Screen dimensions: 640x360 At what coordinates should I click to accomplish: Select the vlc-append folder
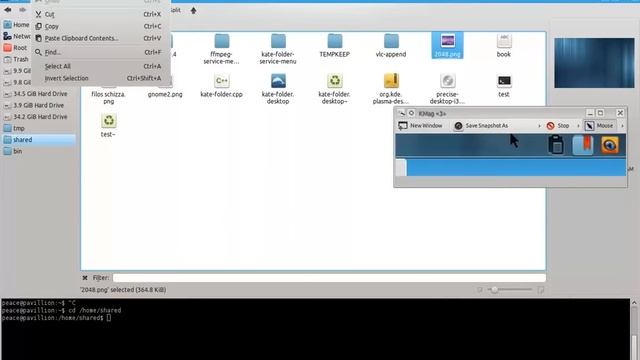391,41
